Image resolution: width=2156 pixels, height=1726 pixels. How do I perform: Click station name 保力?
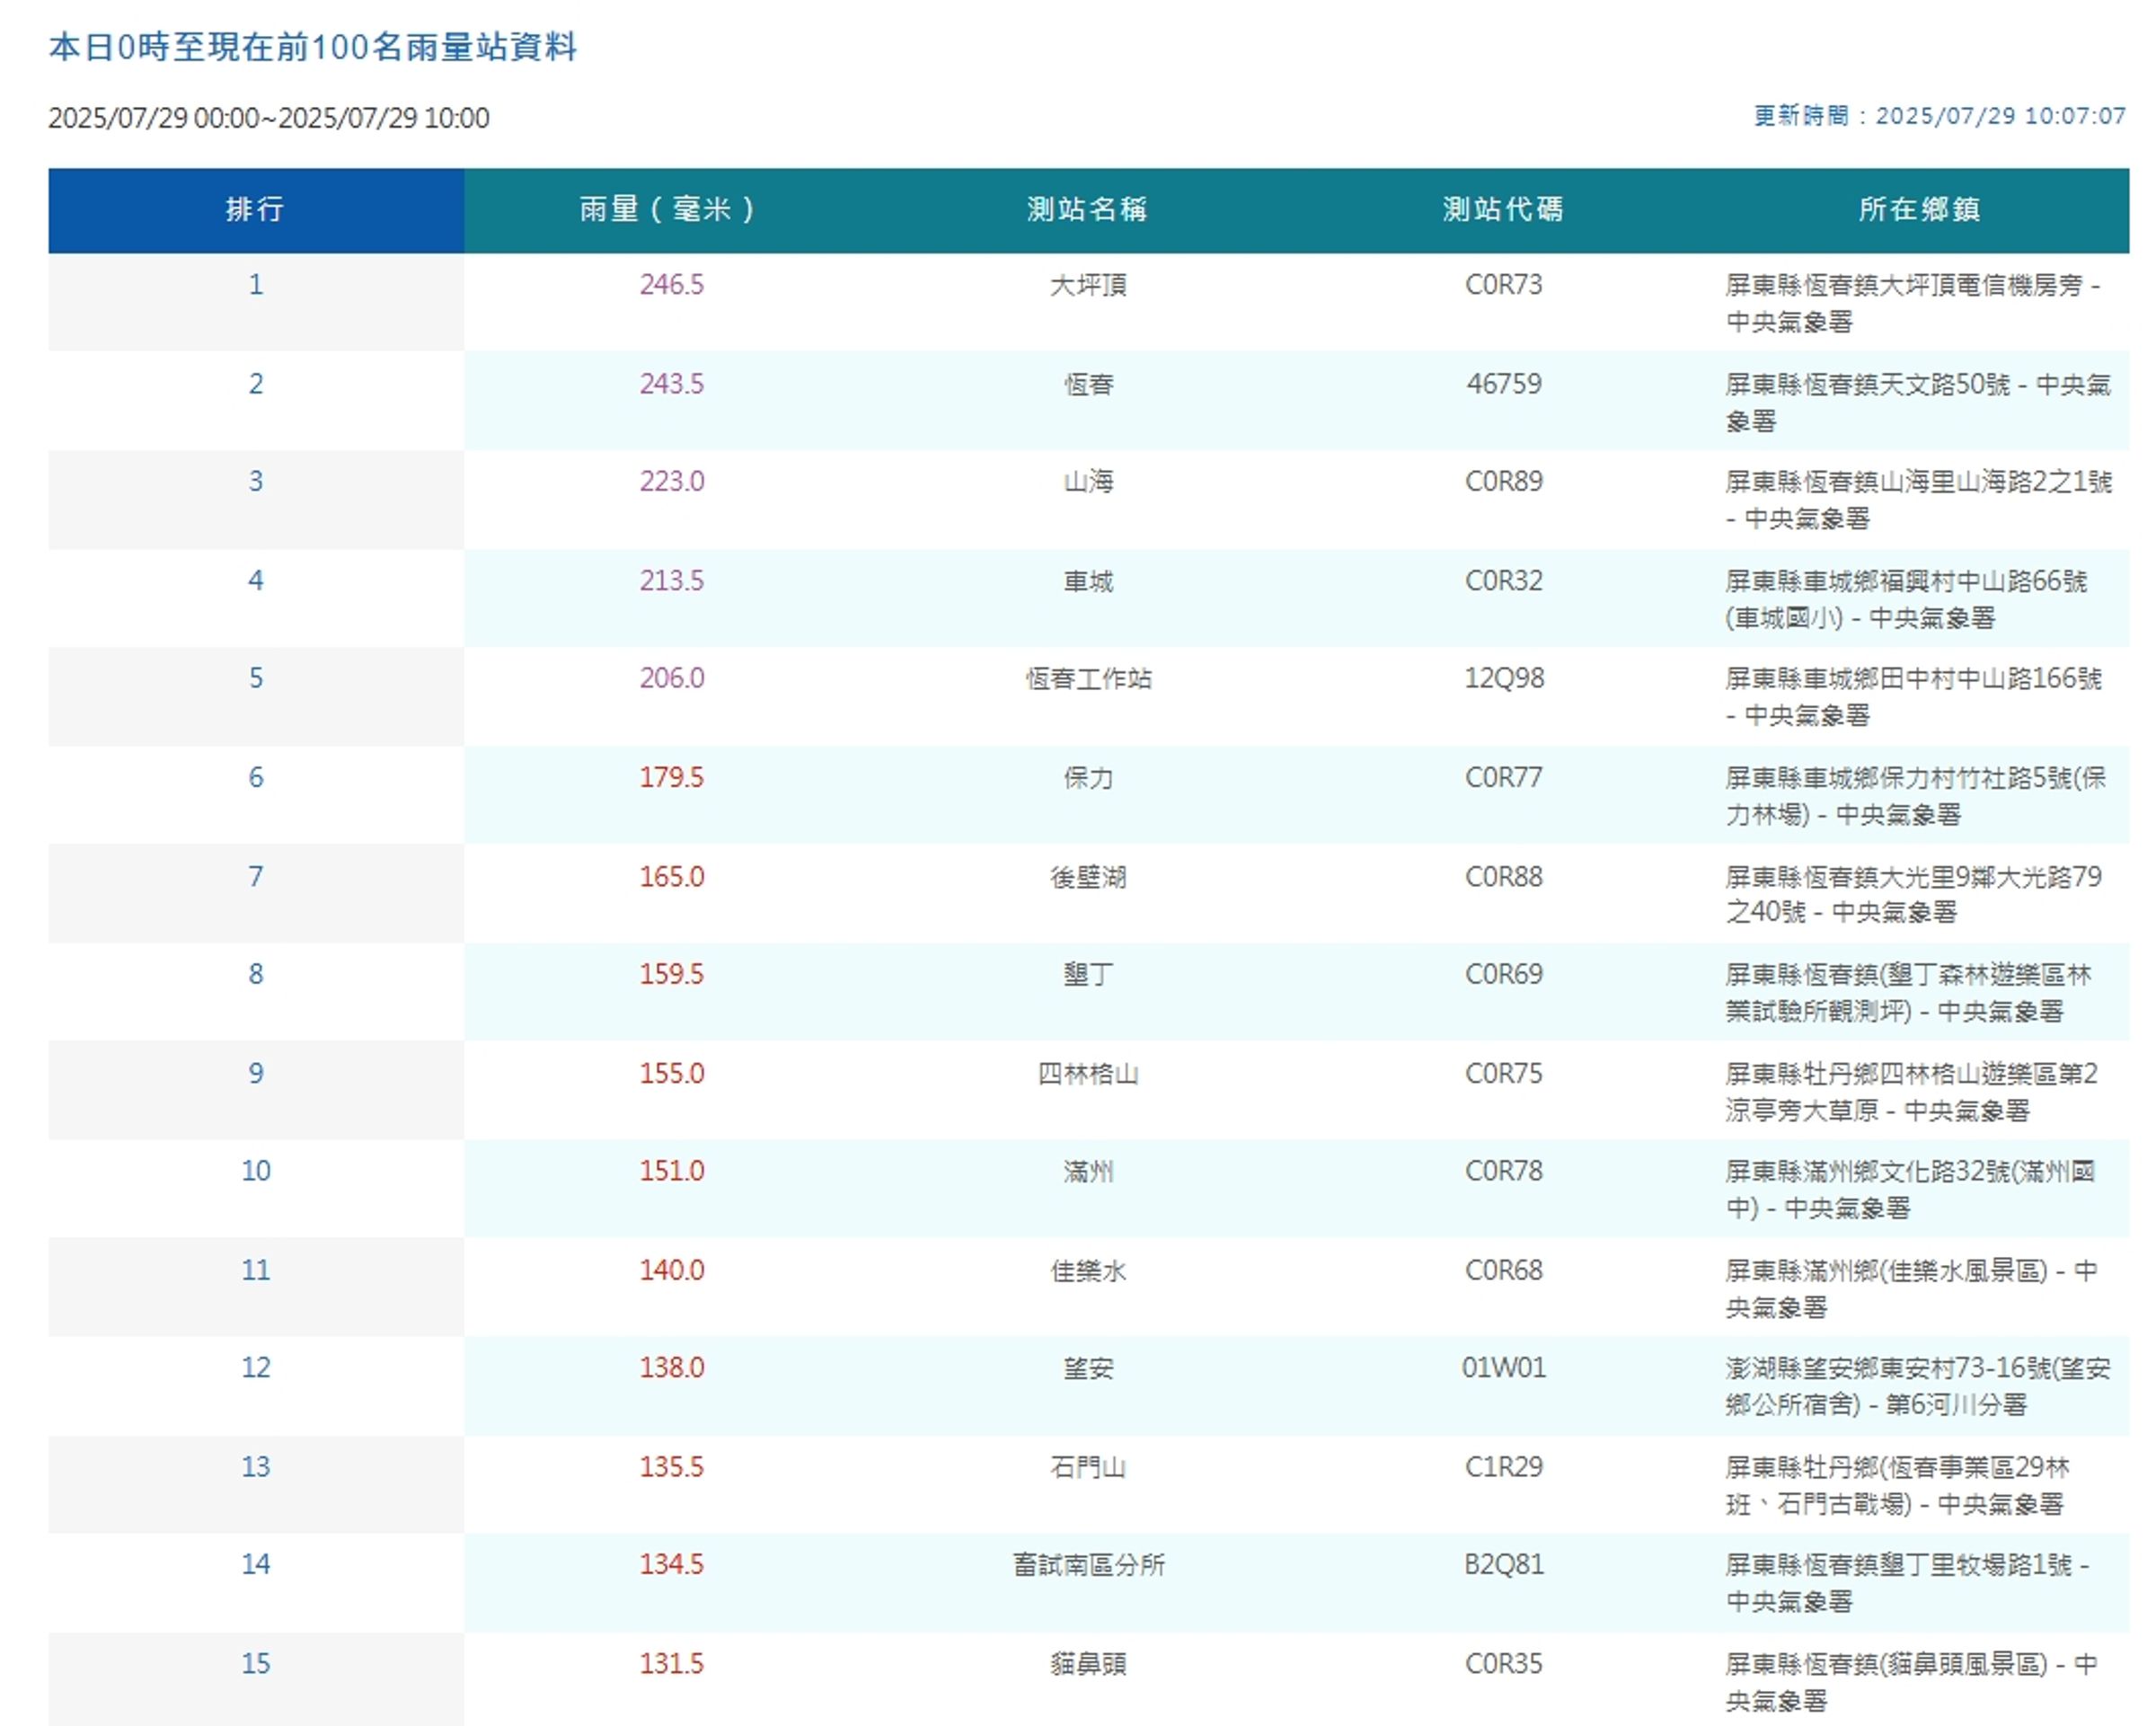click(1088, 777)
